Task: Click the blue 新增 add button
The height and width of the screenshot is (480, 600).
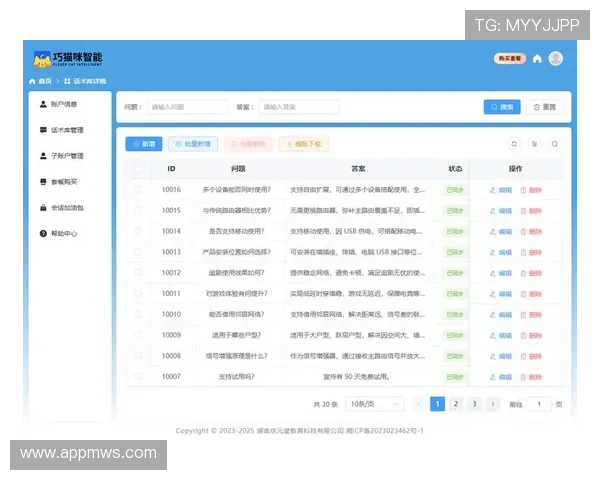Action: [144, 144]
